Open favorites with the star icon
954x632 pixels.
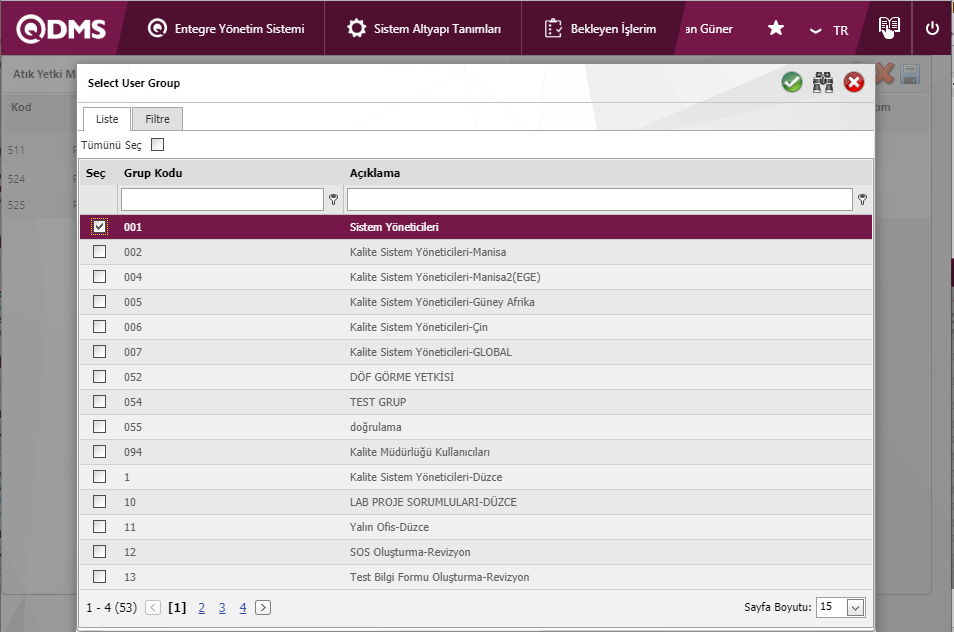click(775, 29)
